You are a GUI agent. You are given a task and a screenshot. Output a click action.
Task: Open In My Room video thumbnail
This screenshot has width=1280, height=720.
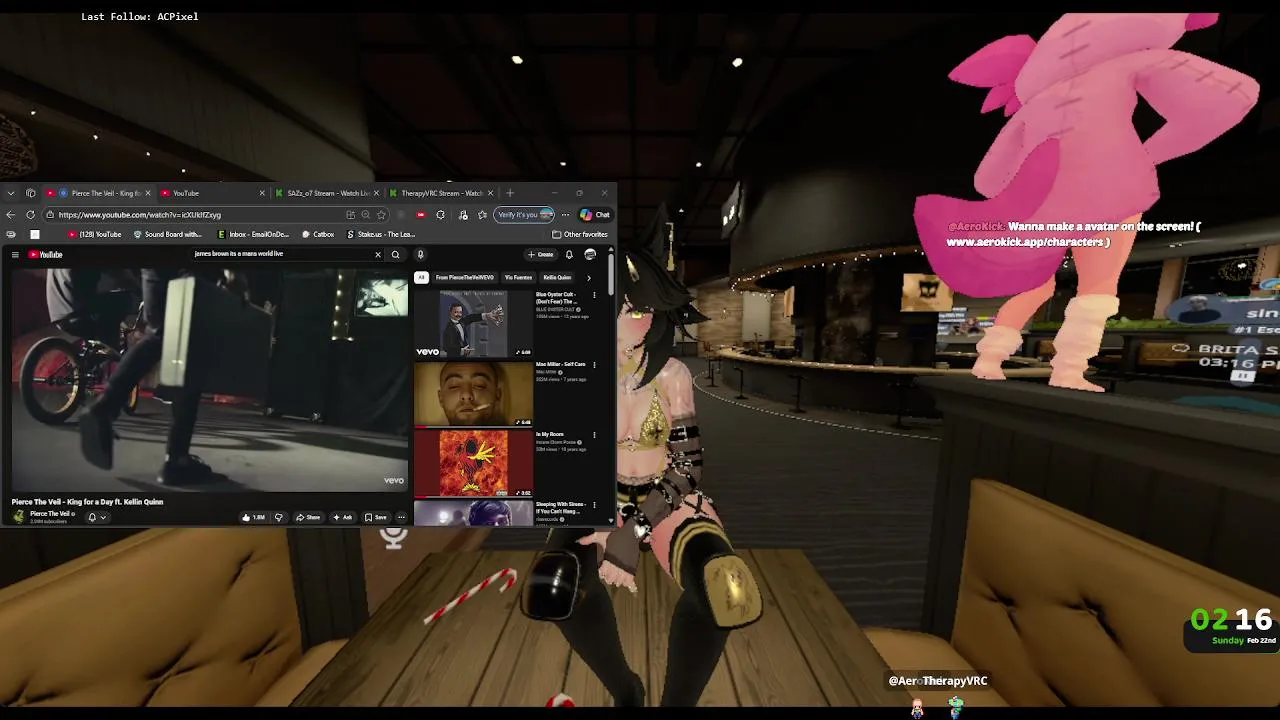(x=474, y=463)
